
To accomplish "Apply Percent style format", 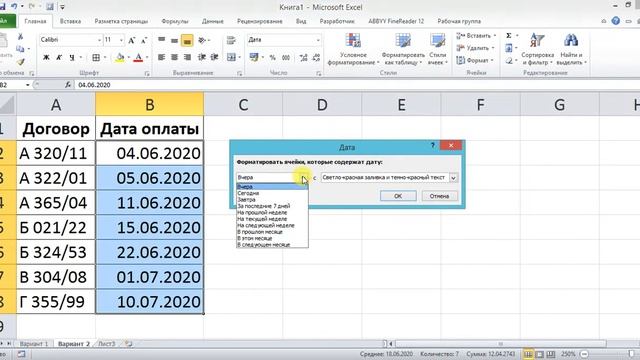I will pos(273,58).
